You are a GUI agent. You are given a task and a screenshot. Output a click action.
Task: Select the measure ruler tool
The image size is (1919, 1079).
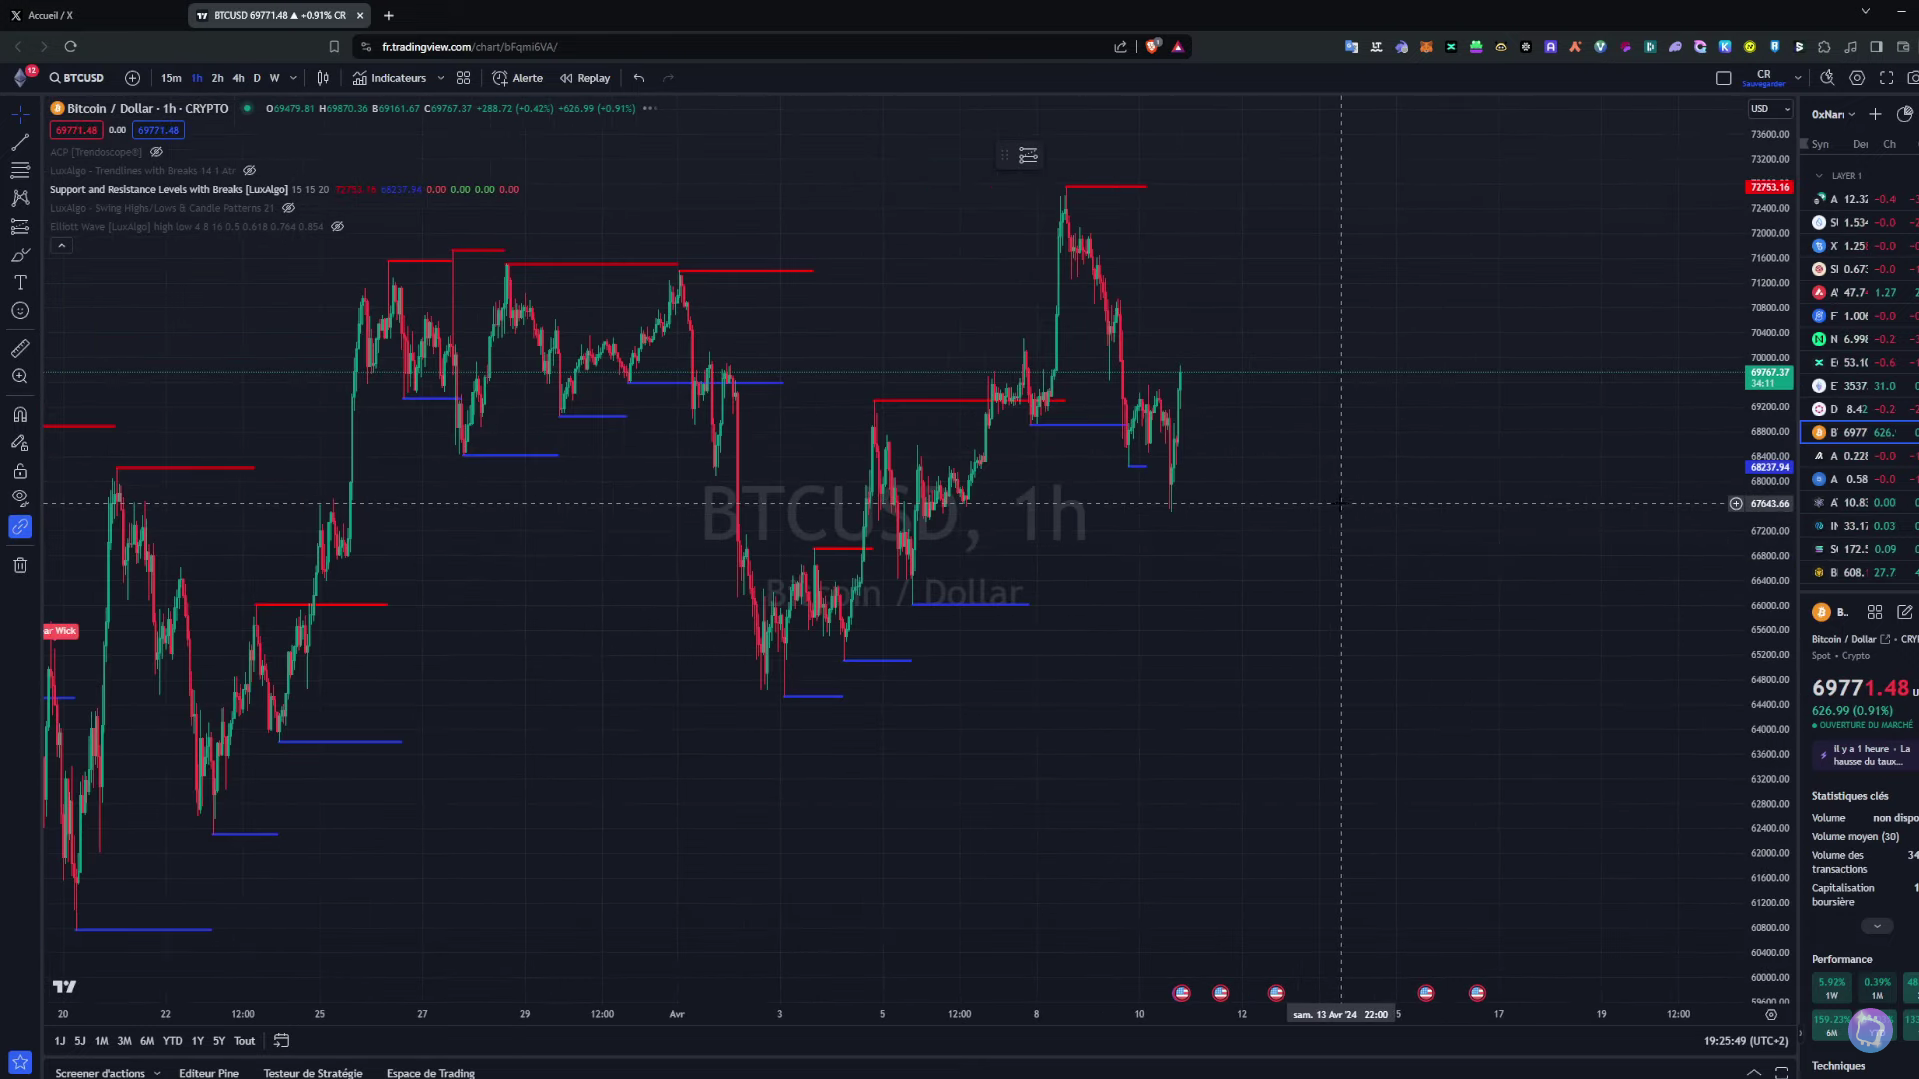click(x=20, y=348)
